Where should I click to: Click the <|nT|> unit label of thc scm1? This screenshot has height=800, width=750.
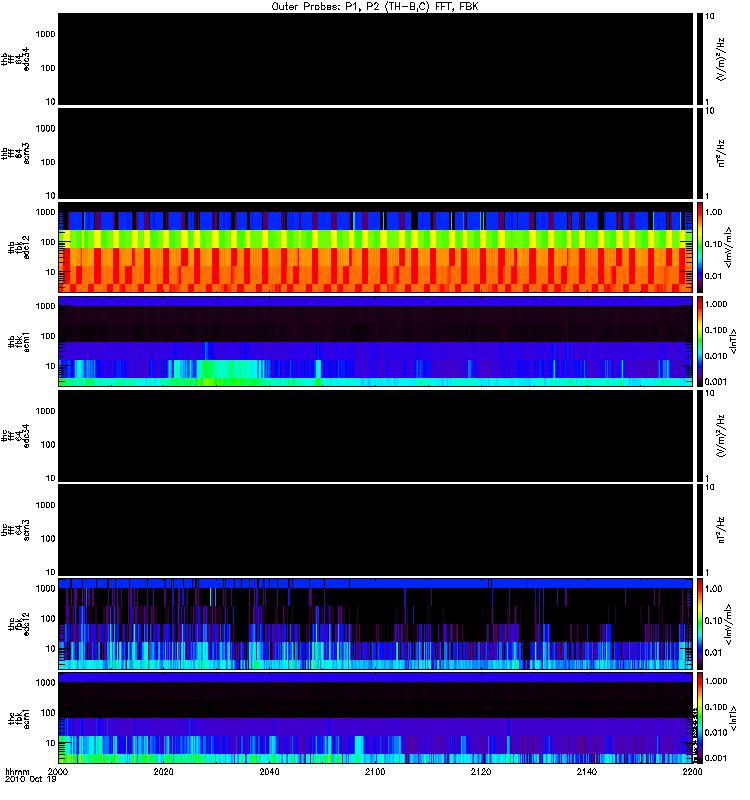point(733,718)
